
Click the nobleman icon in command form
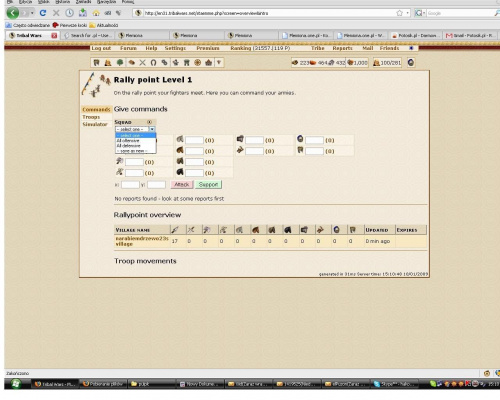click(300, 150)
